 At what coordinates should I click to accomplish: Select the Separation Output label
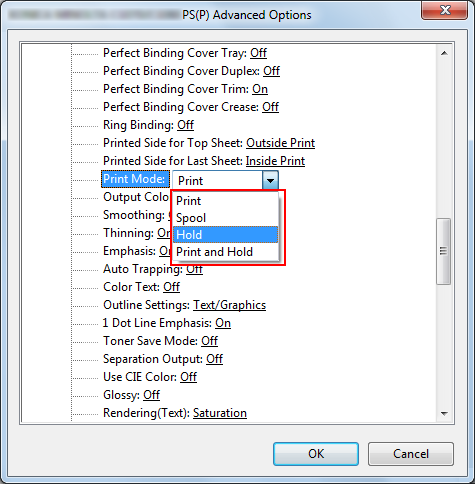click(x=153, y=359)
